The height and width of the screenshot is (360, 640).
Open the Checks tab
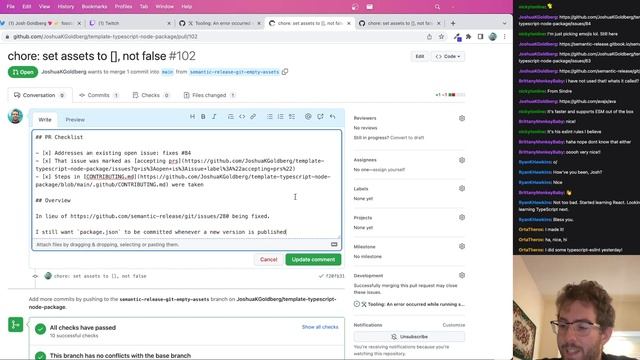click(150, 95)
